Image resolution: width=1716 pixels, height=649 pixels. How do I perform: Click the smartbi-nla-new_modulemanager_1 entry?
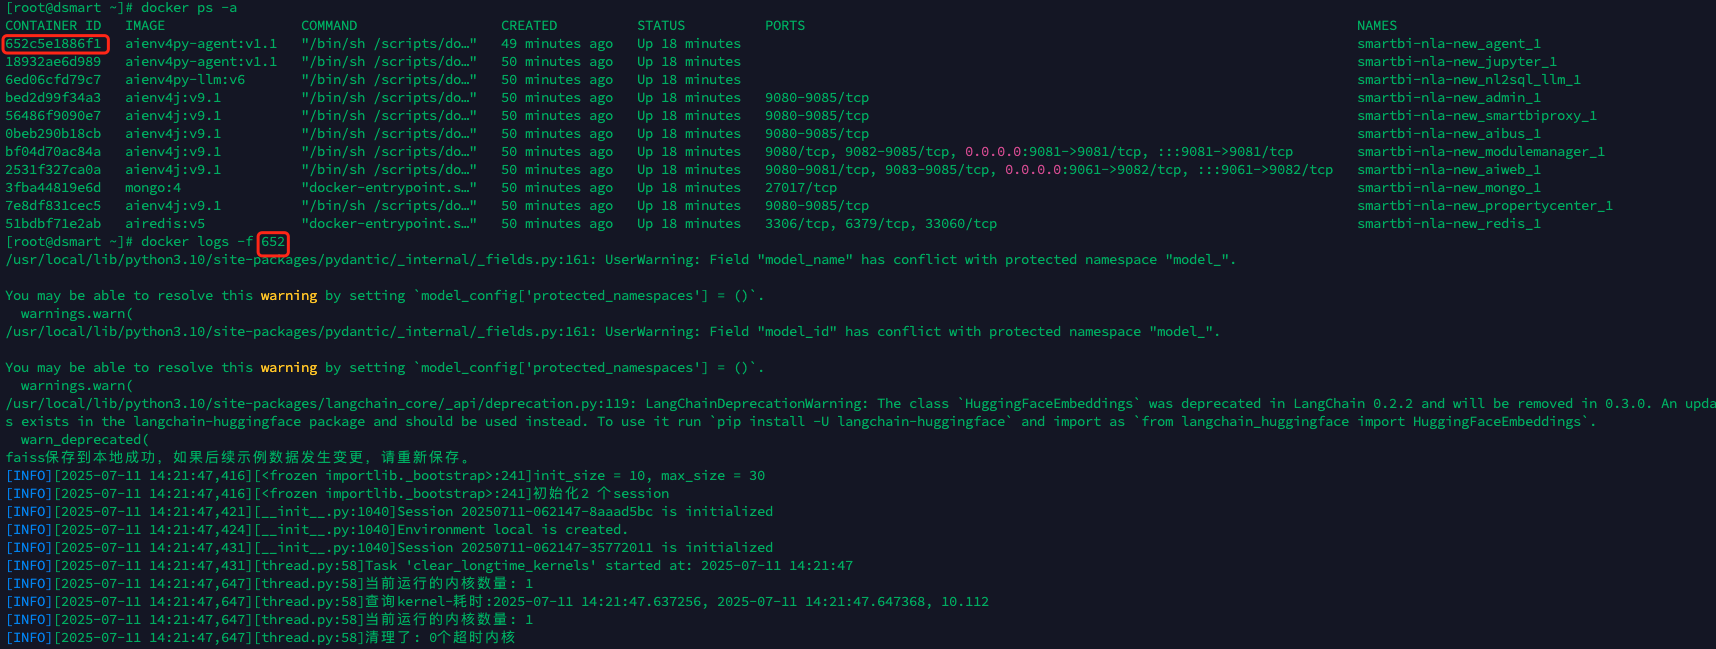pos(1481,152)
